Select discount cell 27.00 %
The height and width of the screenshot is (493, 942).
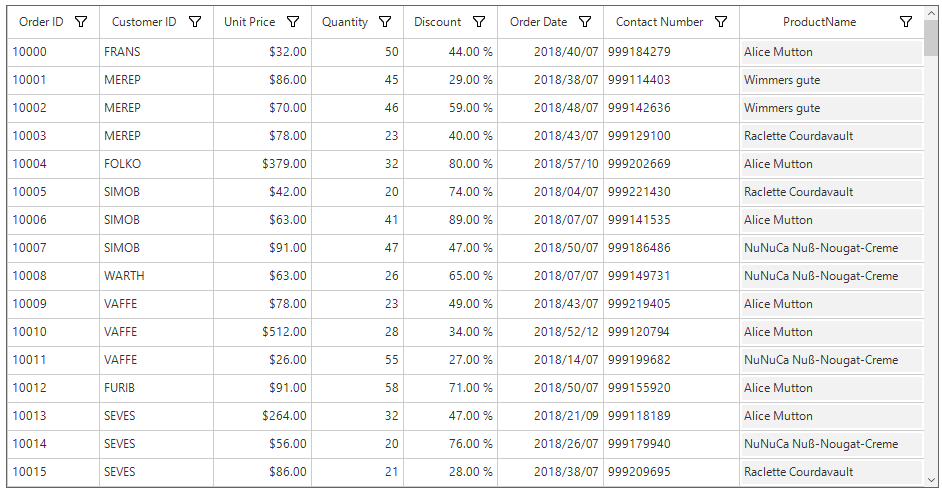[451, 360]
